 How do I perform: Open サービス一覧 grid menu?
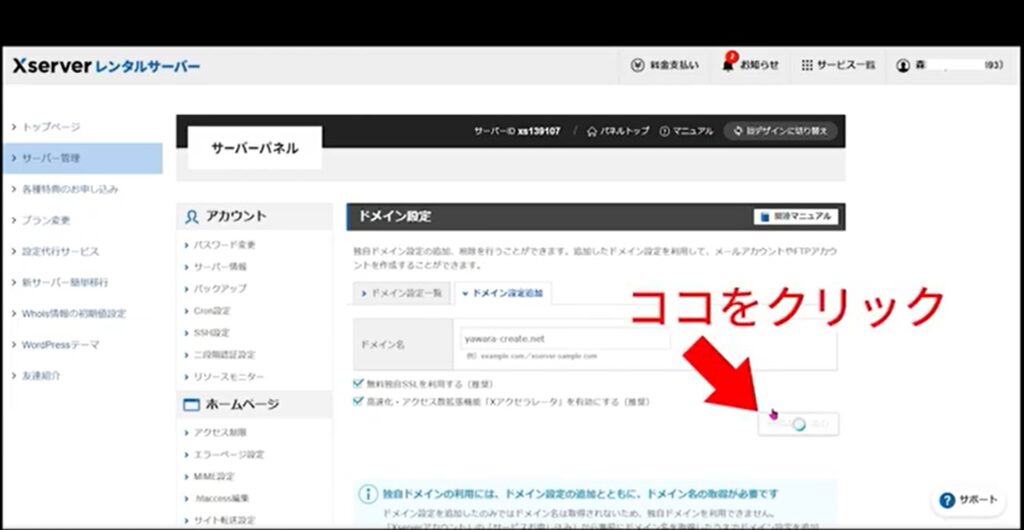(x=838, y=65)
